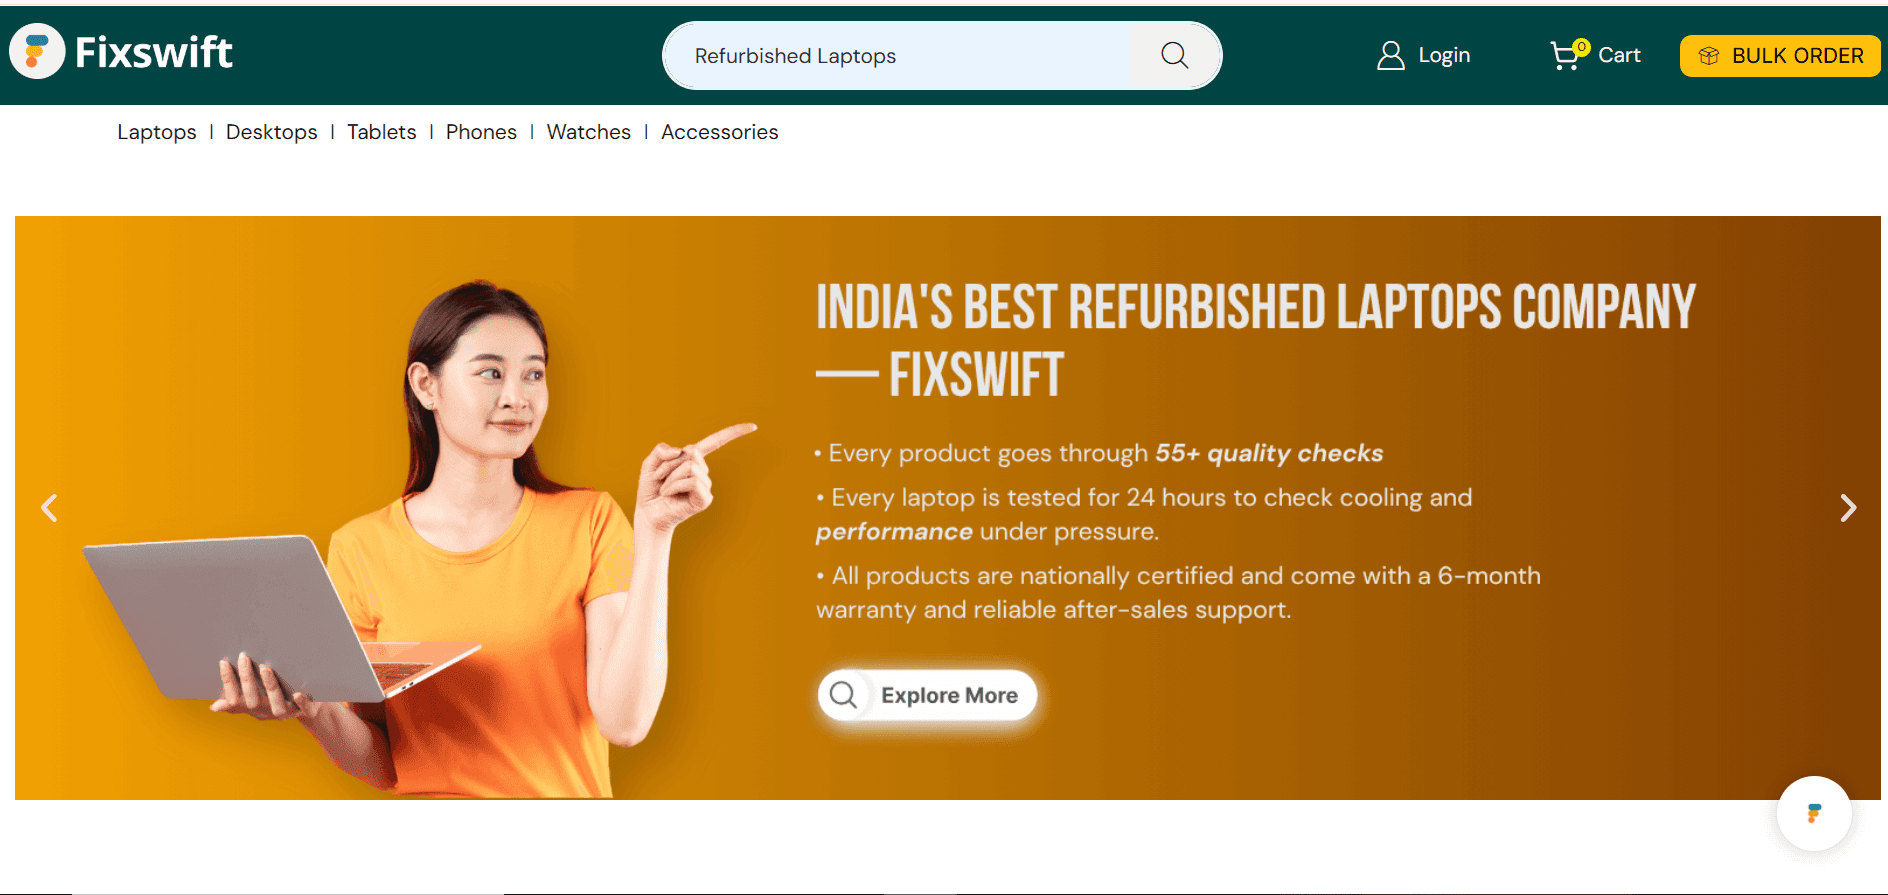
Task: Open the Desktops category
Action: (x=272, y=132)
